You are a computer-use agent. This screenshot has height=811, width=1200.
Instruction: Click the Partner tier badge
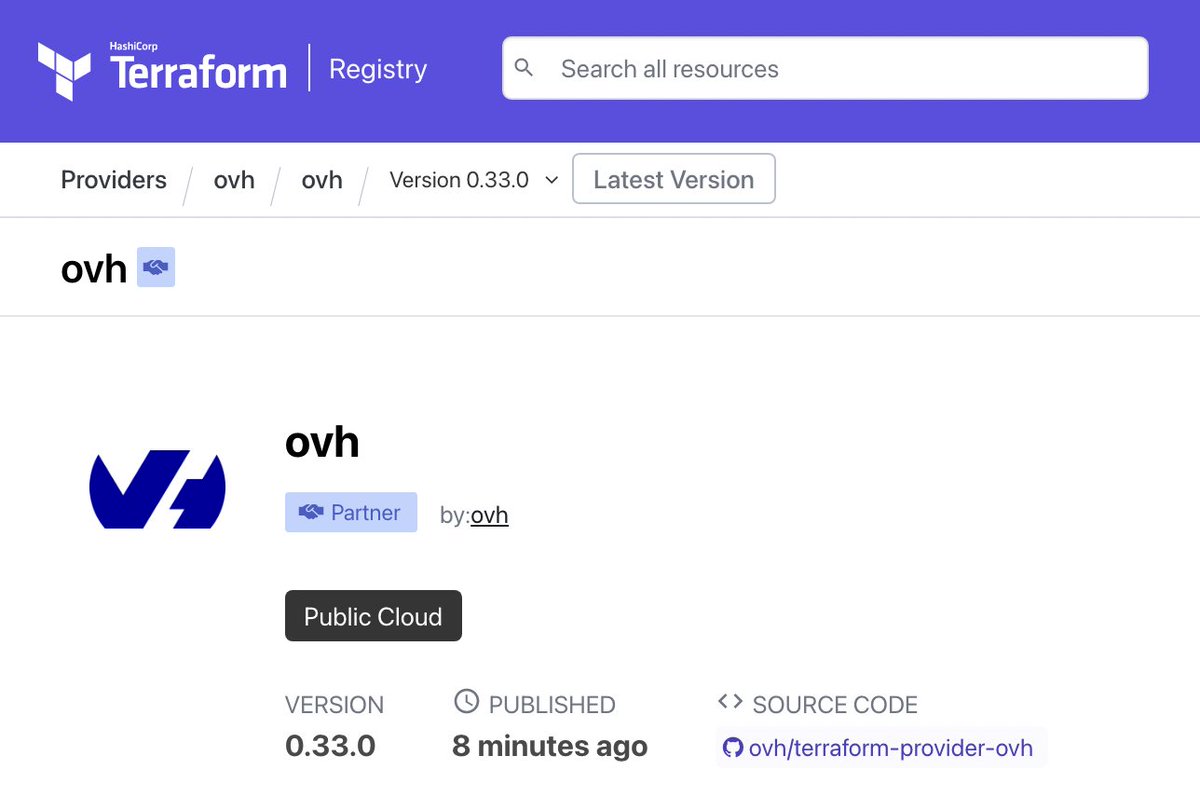[351, 512]
